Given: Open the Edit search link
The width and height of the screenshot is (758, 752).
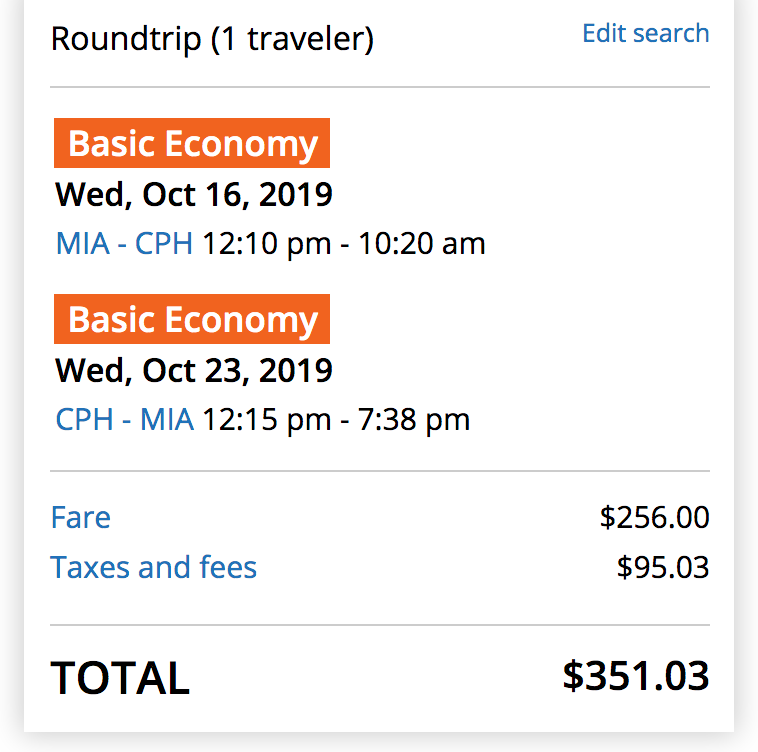Looking at the screenshot, I should click(645, 33).
